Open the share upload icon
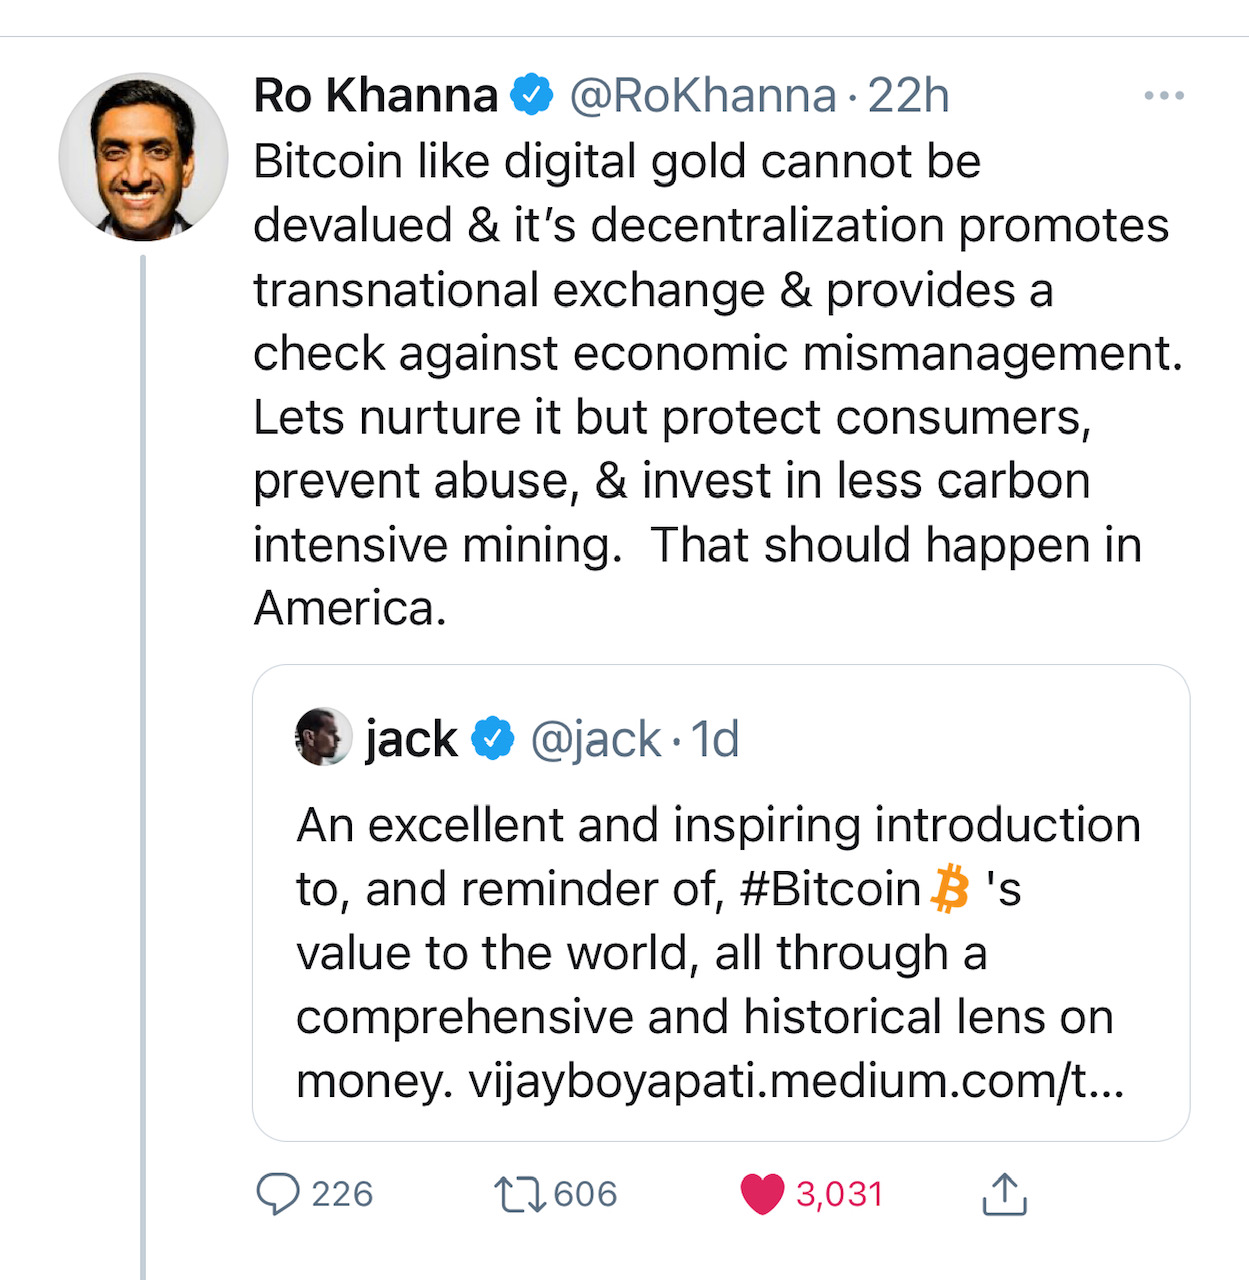The height and width of the screenshot is (1280, 1249). pos(1004,1194)
